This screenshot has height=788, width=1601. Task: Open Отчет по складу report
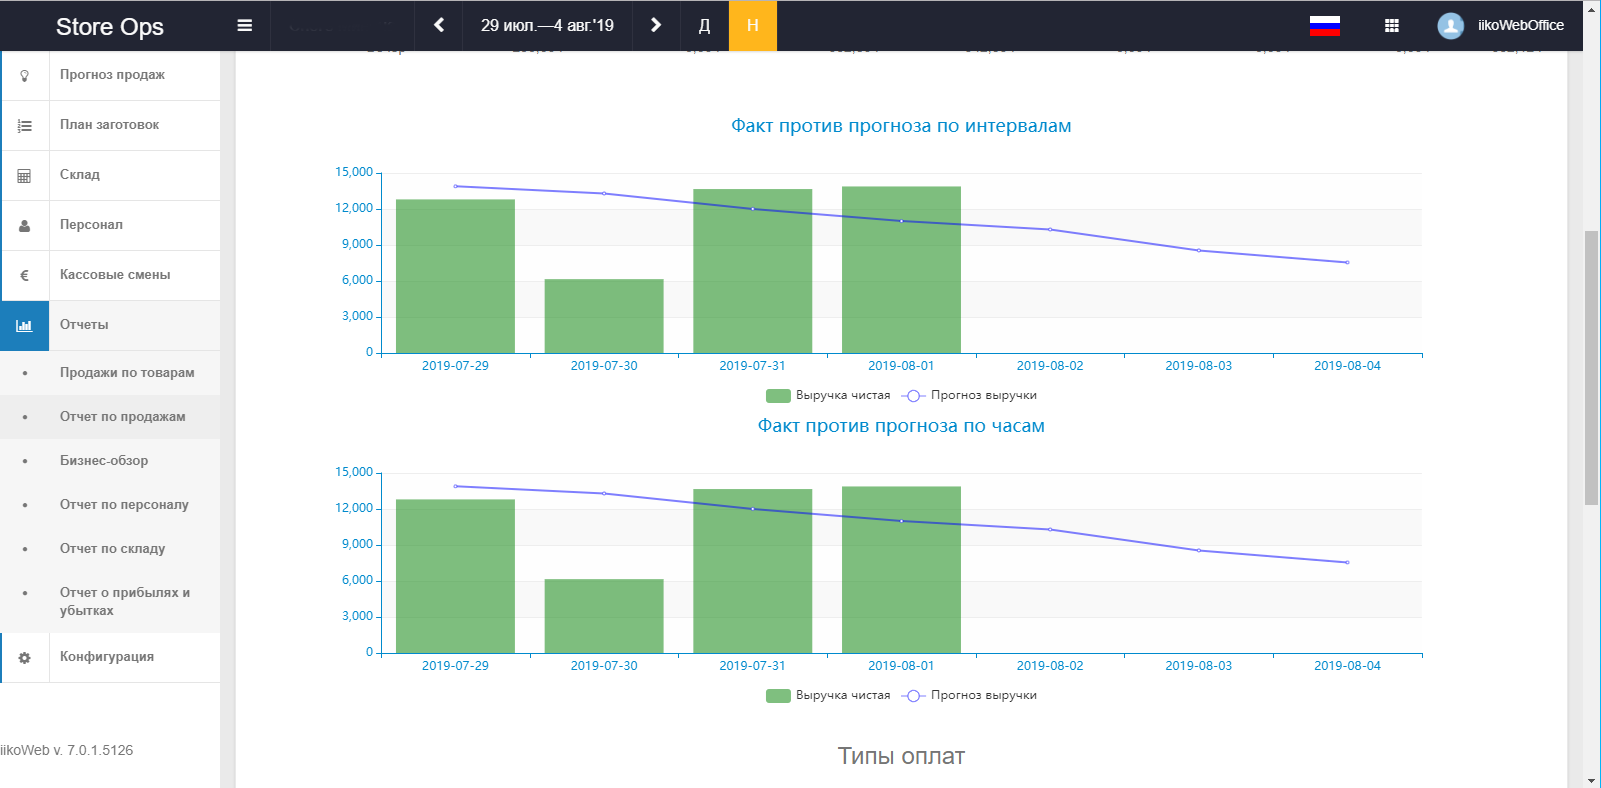(112, 549)
